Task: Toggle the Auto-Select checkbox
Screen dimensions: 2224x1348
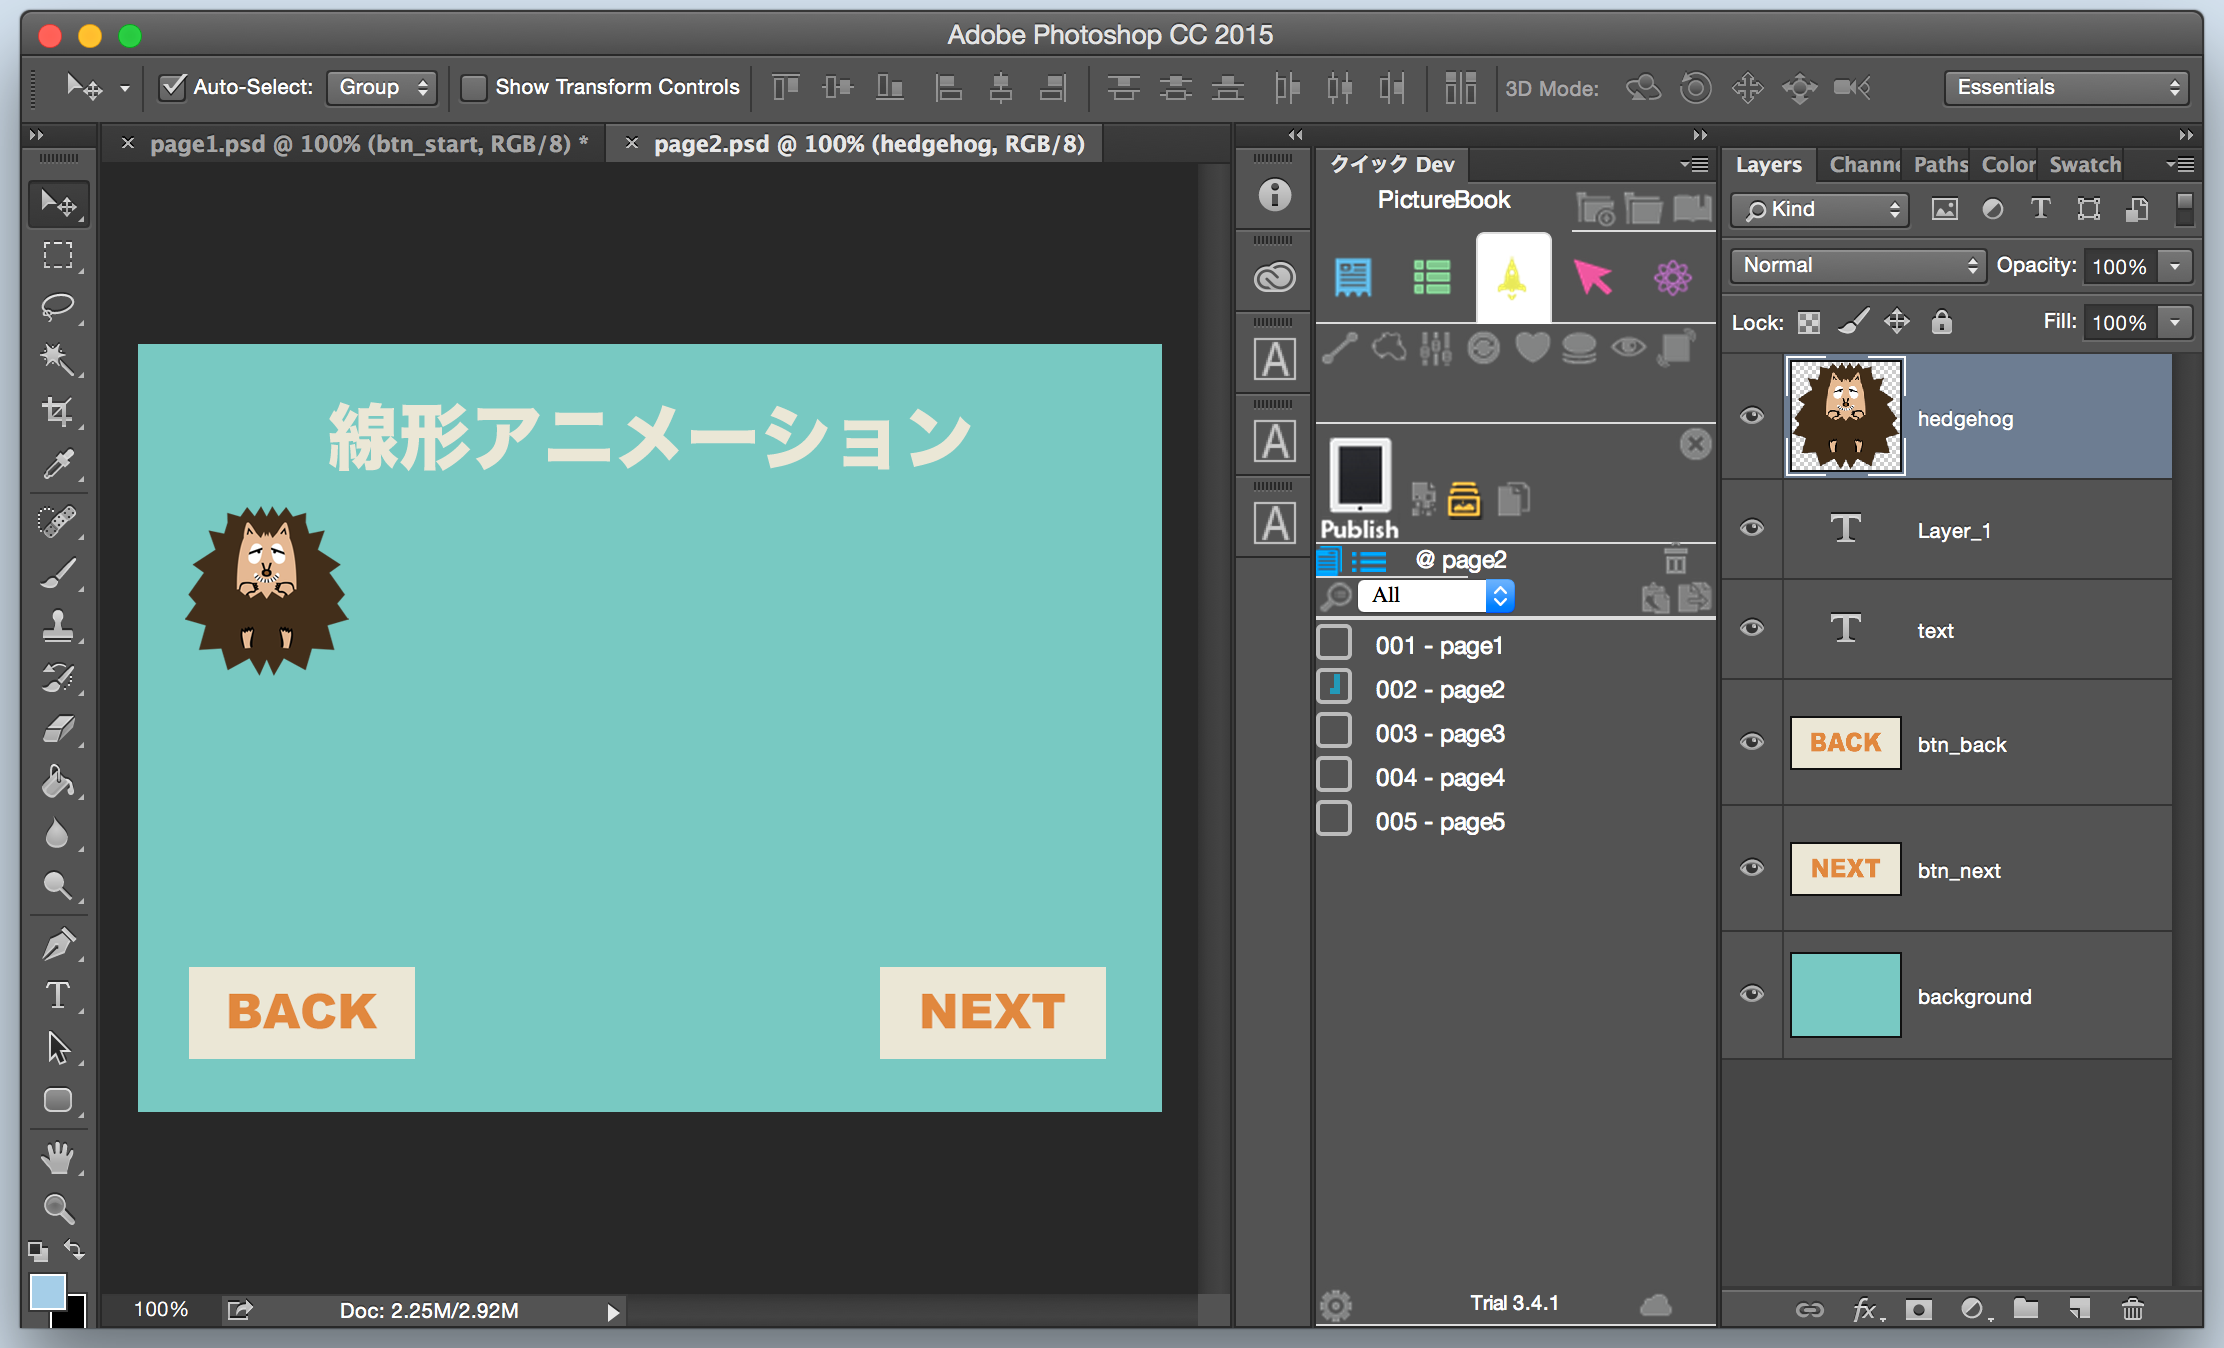Action: click(x=173, y=87)
